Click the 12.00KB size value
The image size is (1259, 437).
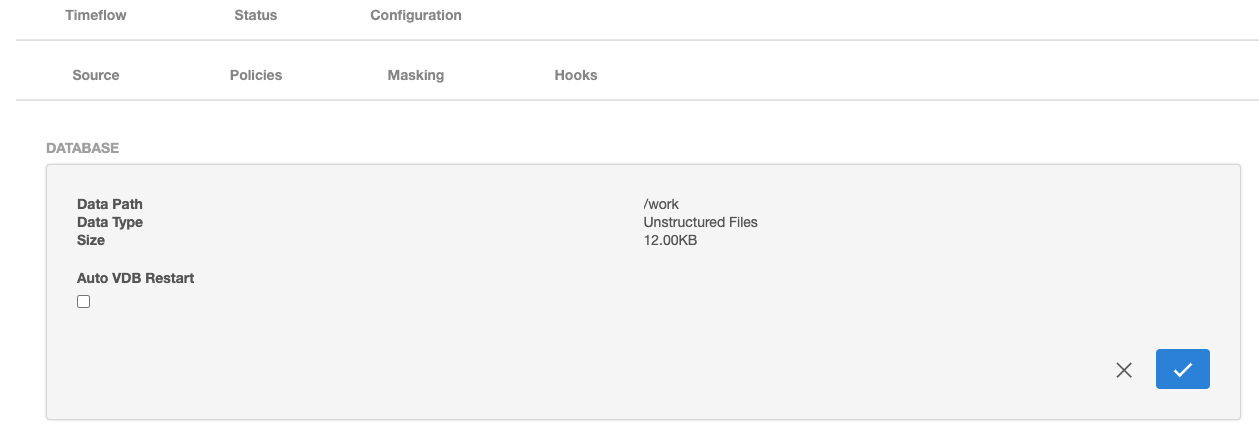tap(670, 240)
